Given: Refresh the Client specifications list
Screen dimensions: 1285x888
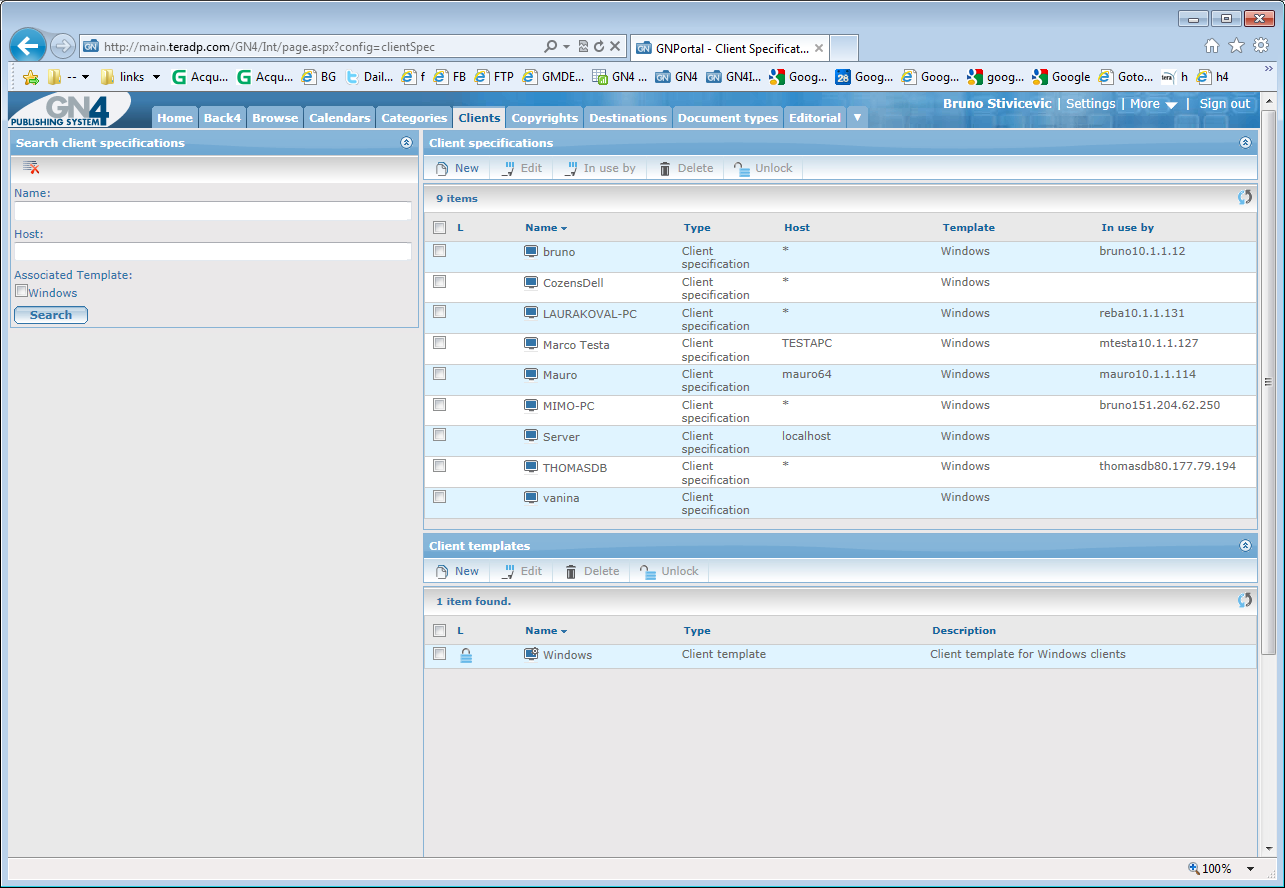Looking at the screenshot, I should click(1245, 198).
